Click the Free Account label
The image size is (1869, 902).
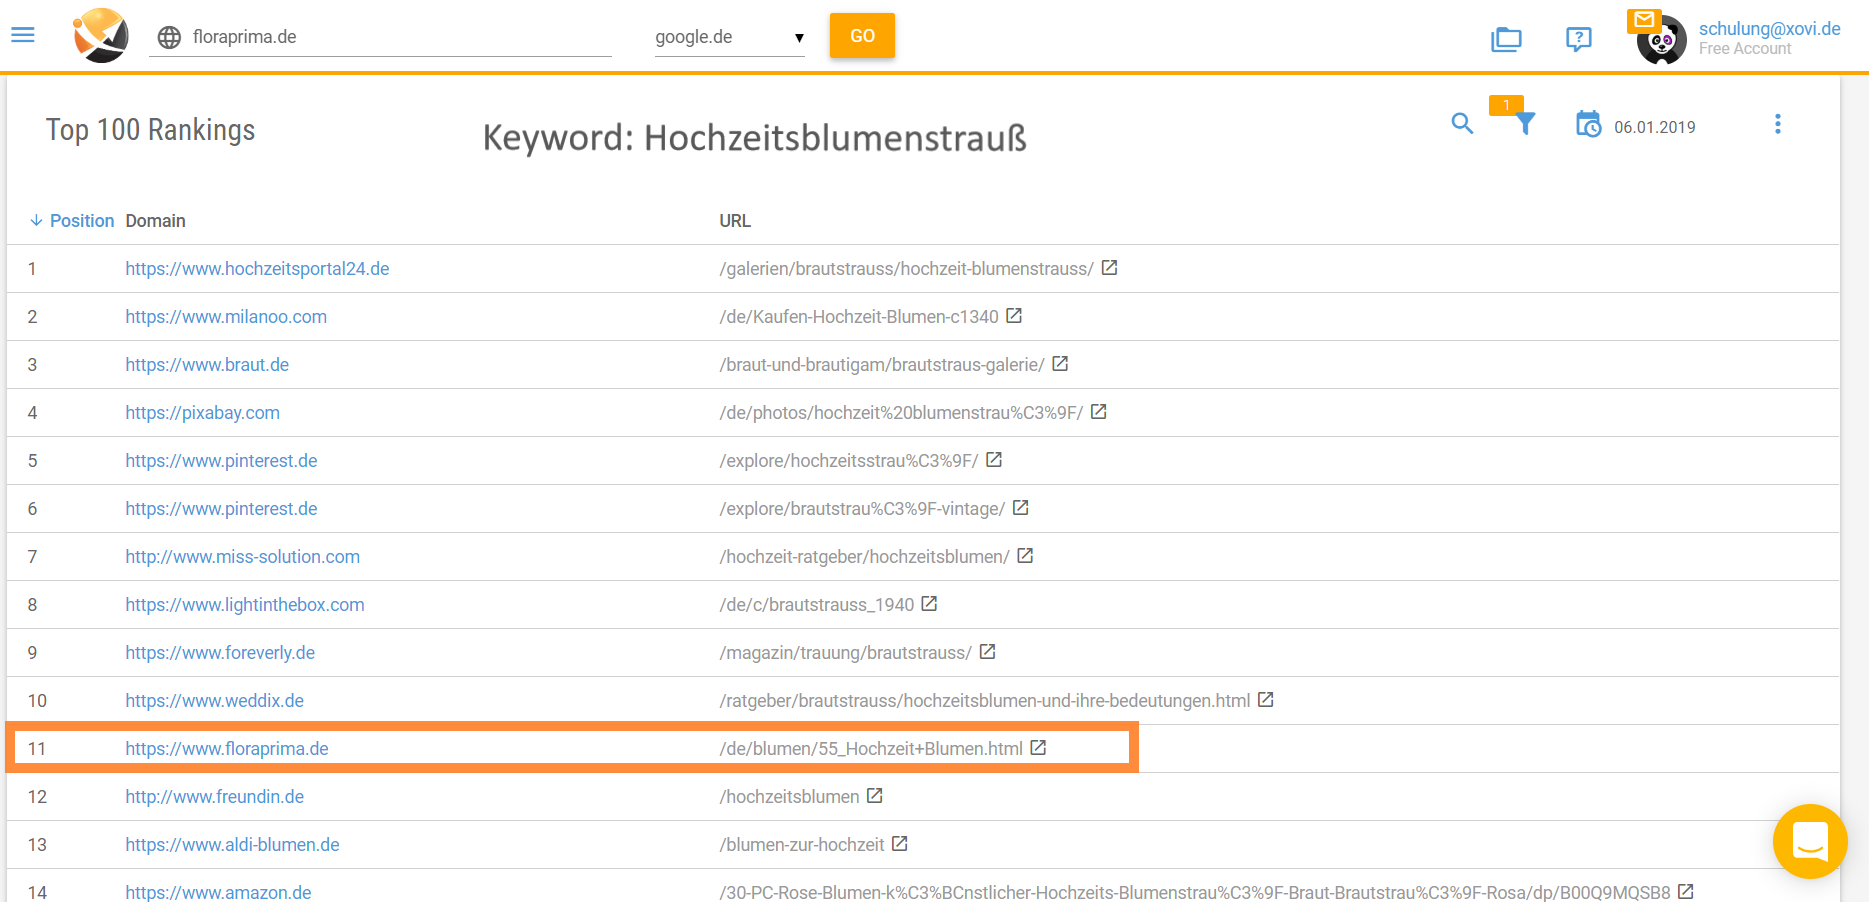pyautogui.click(x=1745, y=49)
